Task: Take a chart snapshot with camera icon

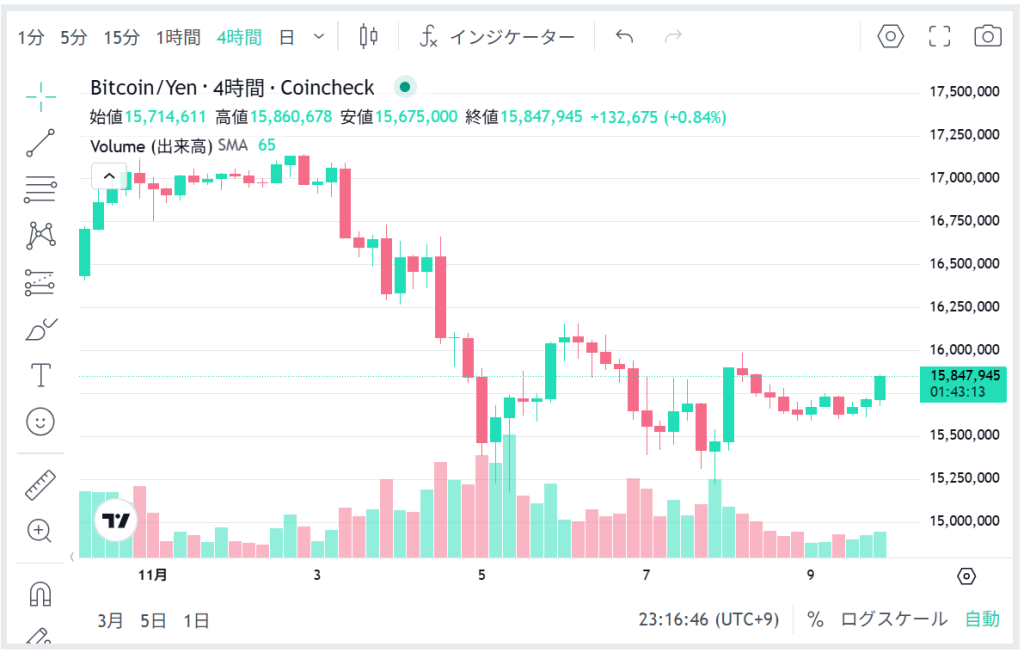Action: pyautogui.click(x=988, y=37)
